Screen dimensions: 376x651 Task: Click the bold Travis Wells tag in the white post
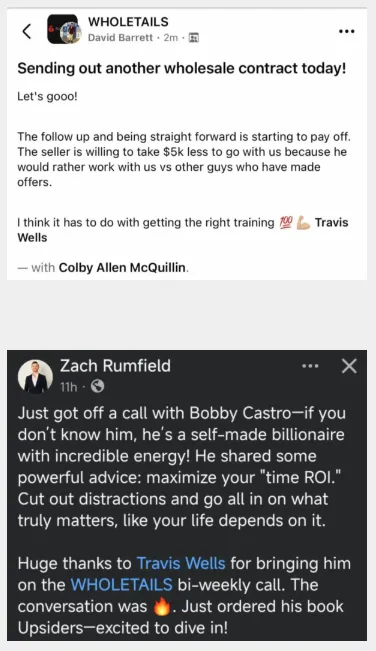[x=183, y=230]
